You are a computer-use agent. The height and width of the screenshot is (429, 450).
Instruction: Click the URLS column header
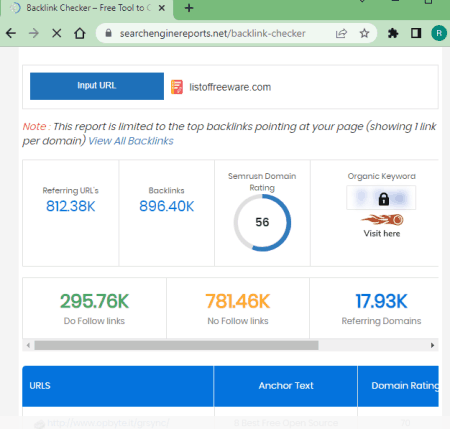pos(118,386)
